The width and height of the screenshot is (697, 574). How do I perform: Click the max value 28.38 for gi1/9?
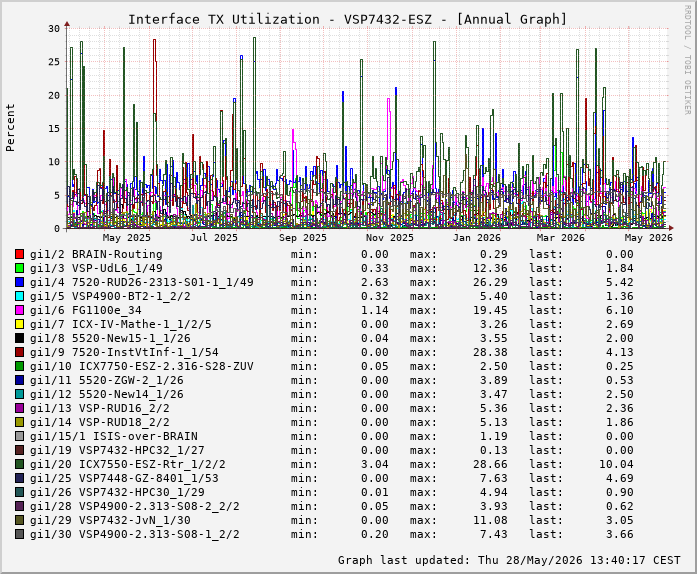click(x=490, y=352)
